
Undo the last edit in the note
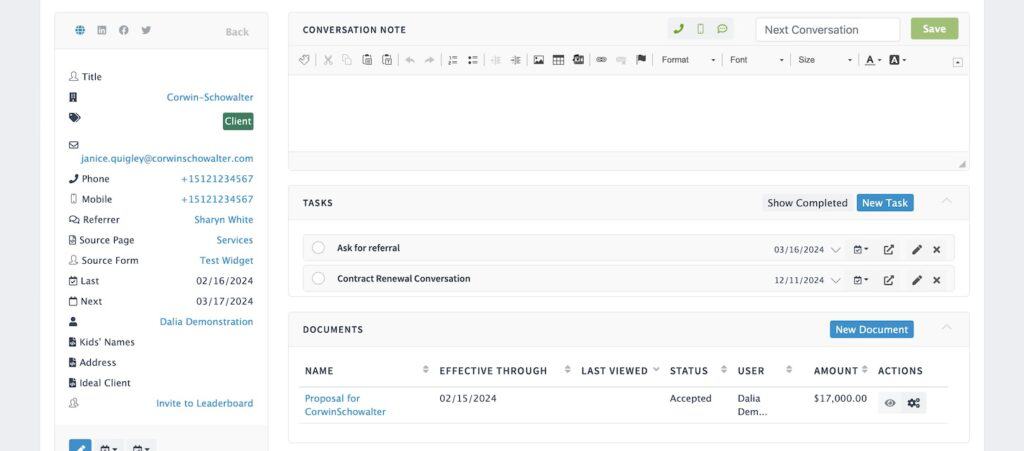tap(410, 60)
